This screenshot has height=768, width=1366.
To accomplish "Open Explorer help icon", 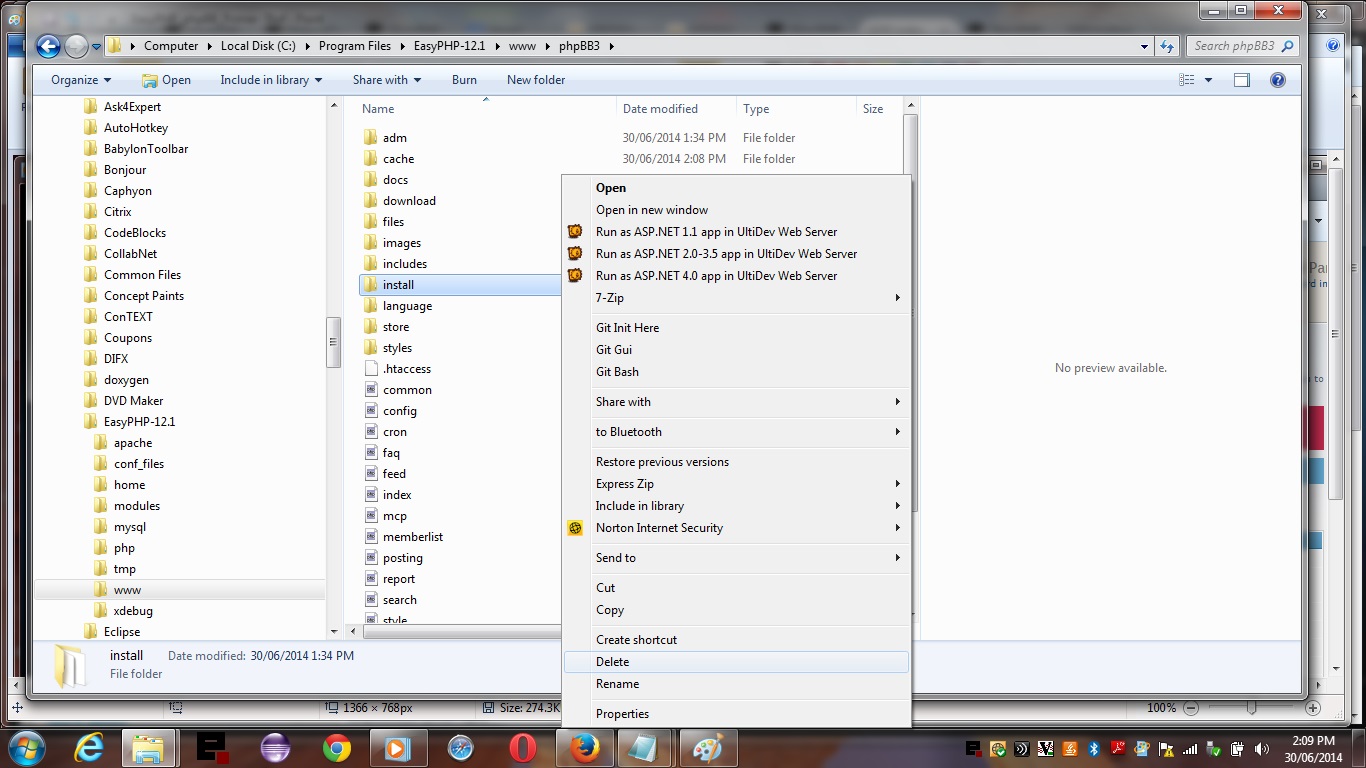I will (x=1278, y=80).
